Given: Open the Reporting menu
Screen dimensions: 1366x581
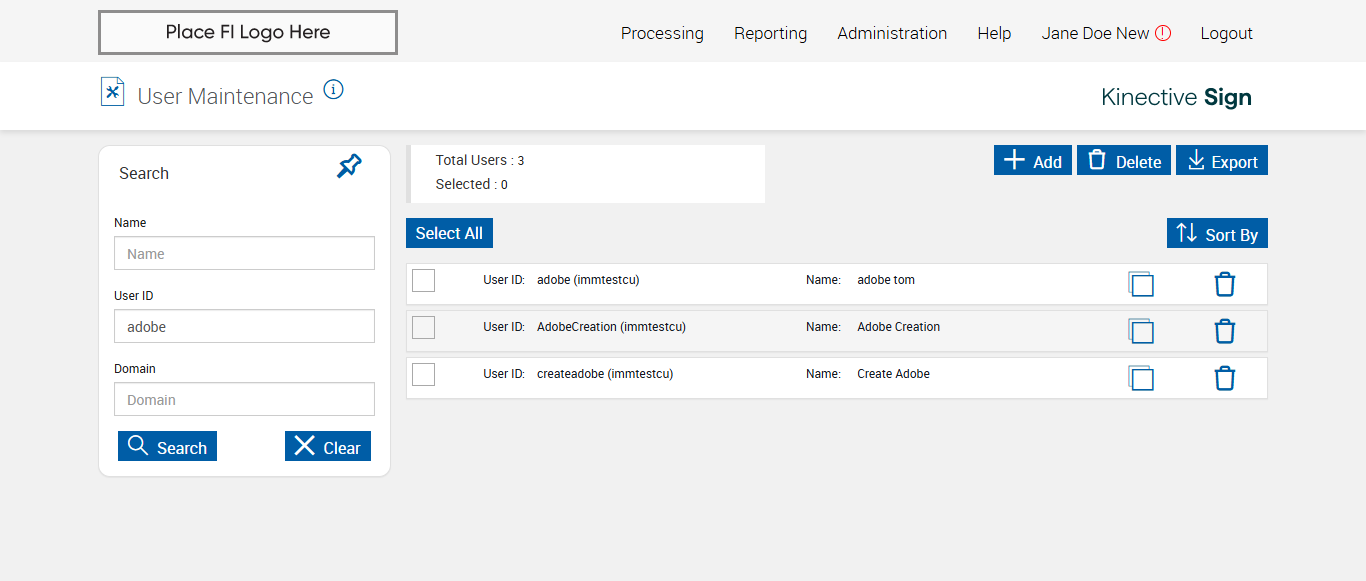Looking at the screenshot, I should coord(770,33).
